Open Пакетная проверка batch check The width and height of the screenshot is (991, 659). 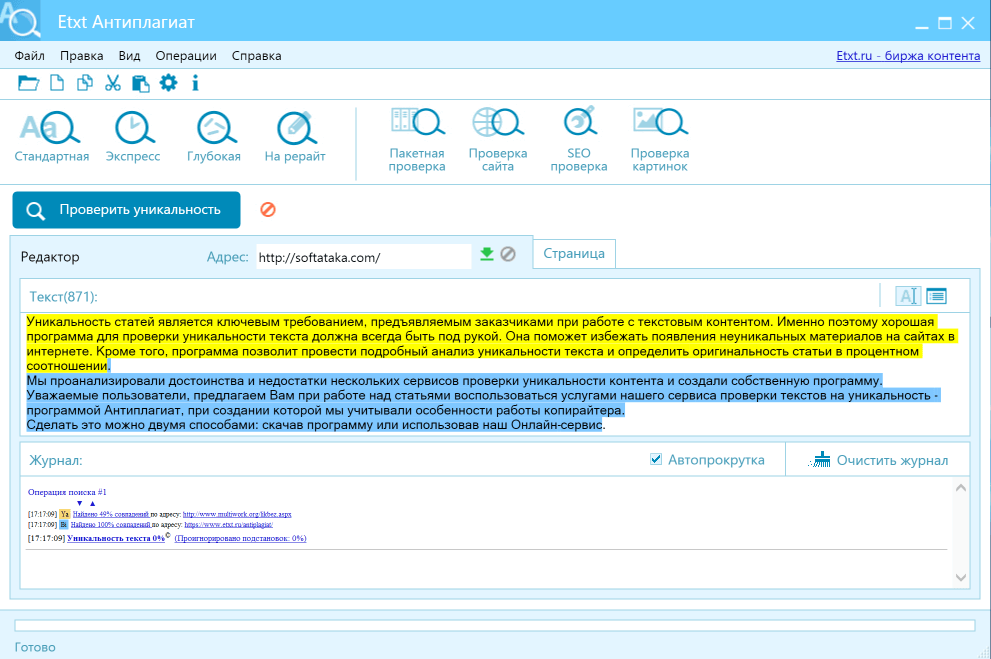[417, 139]
